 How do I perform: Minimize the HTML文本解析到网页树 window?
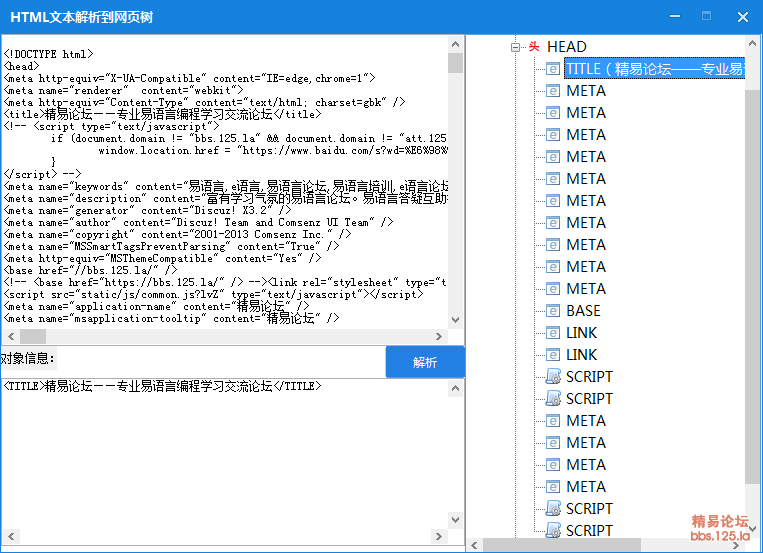click(674, 17)
